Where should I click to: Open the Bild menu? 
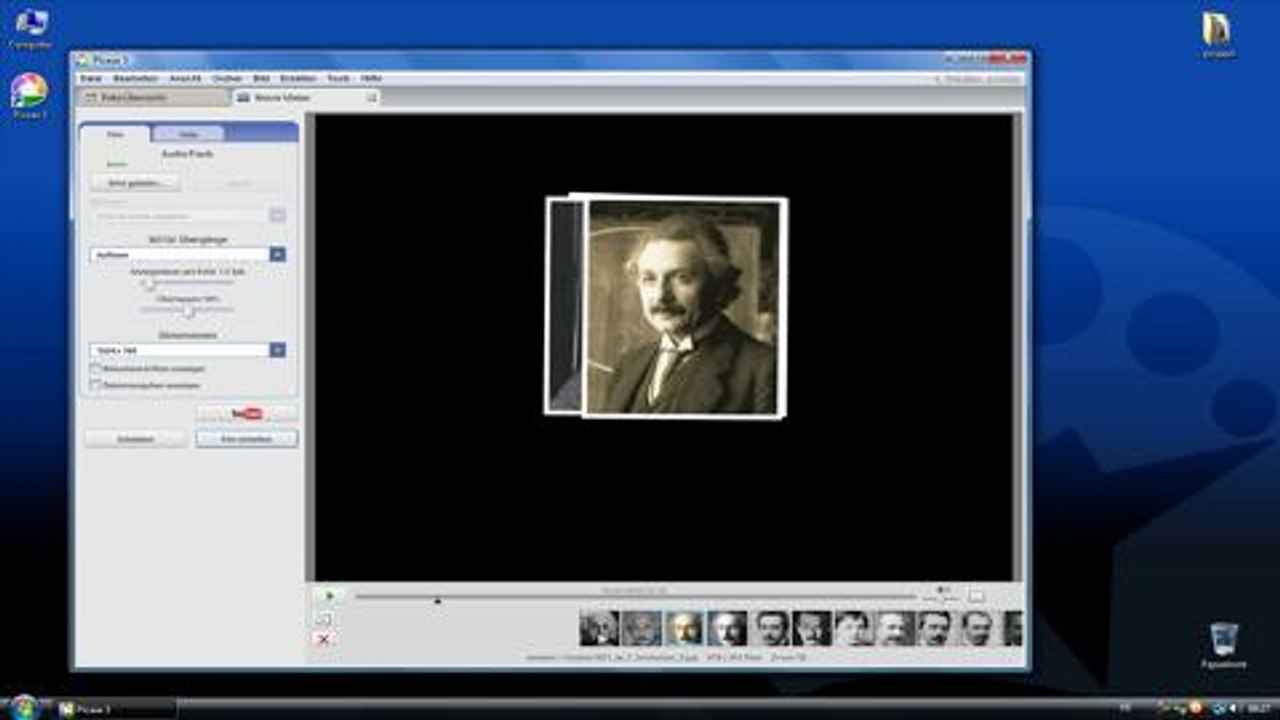point(261,78)
